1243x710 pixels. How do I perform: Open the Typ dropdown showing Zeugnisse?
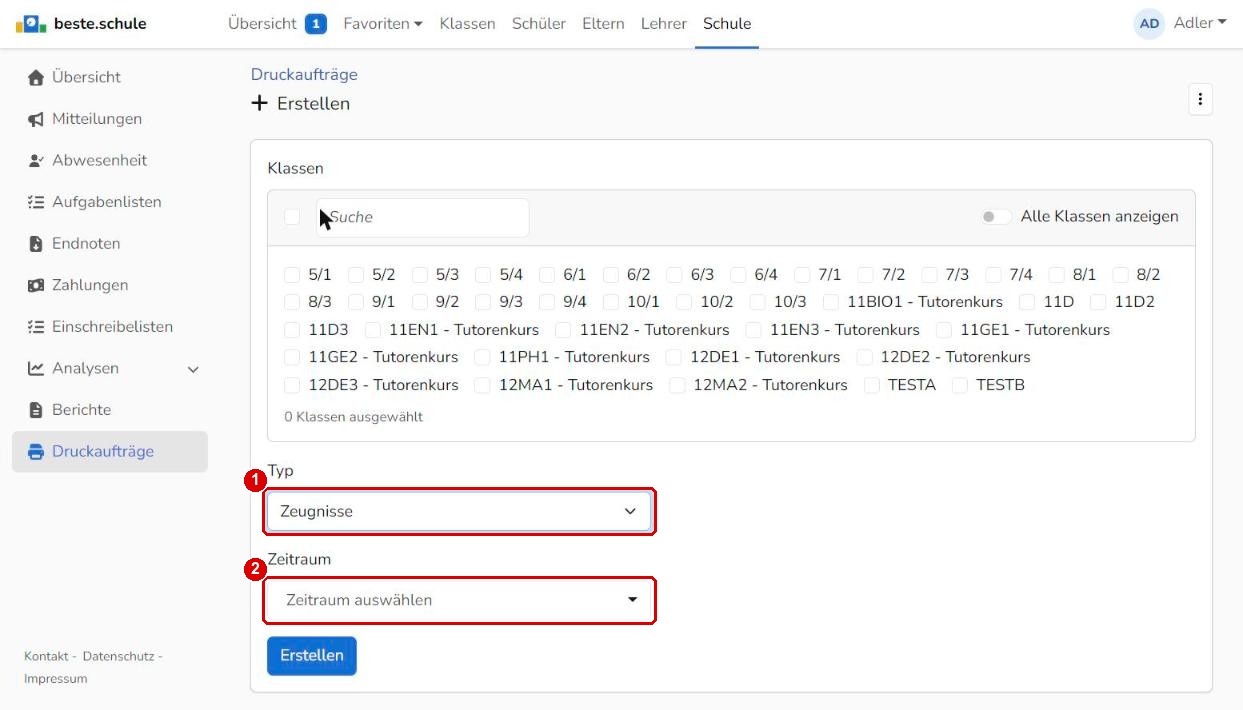coord(459,512)
